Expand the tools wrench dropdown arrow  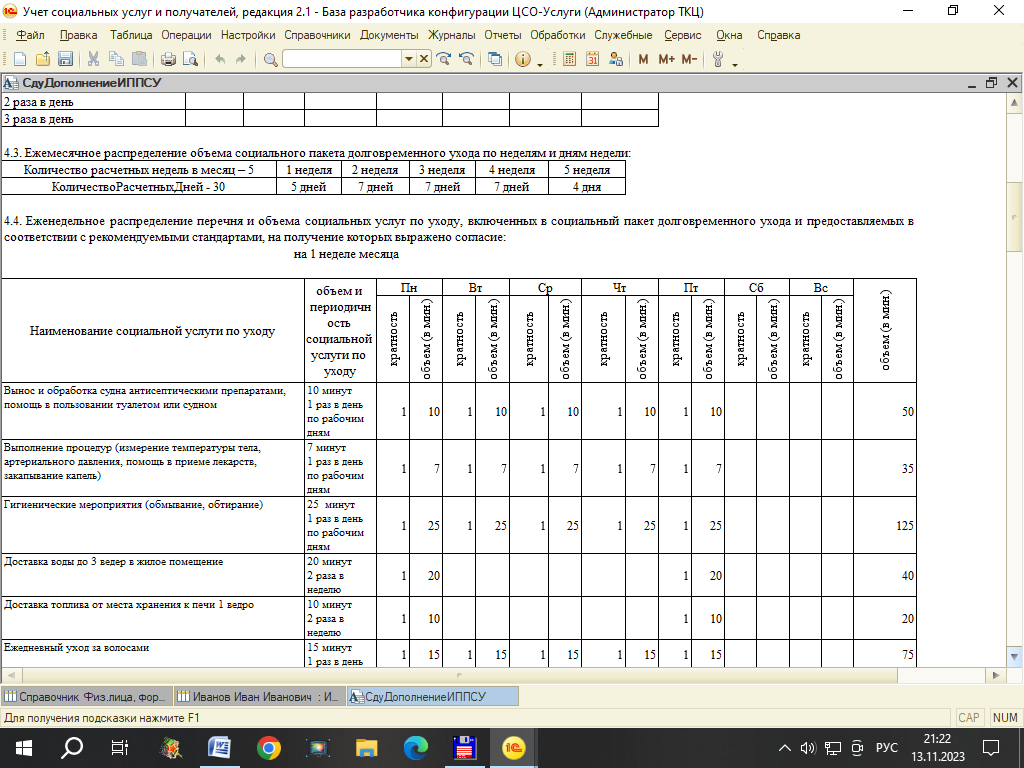click(x=735, y=65)
